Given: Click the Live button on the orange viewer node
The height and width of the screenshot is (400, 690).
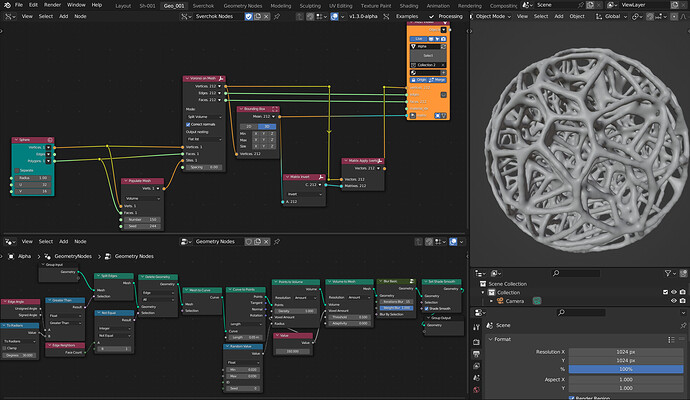Looking at the screenshot, I should coord(418,39).
